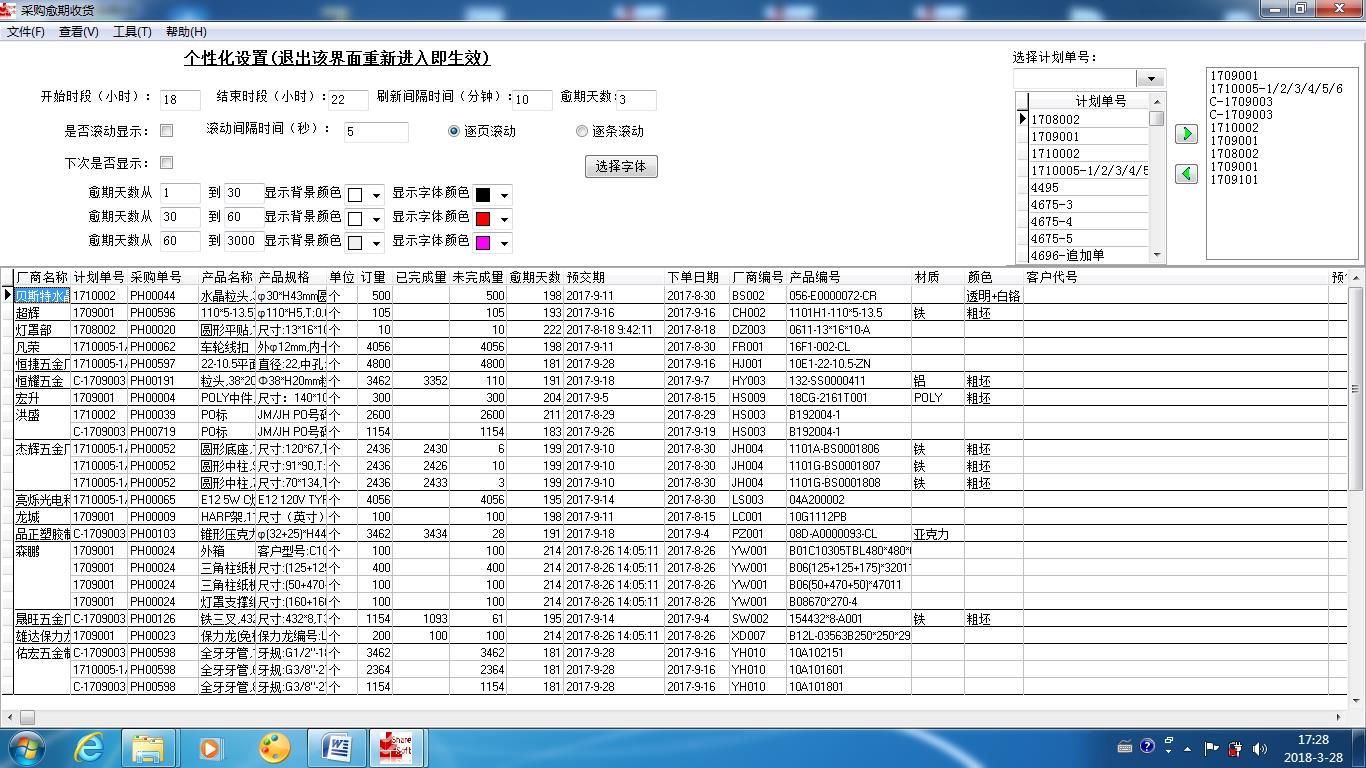This screenshot has width=1366, height=768.
Task: Click the application icon in the title bar
Action: tap(9, 9)
